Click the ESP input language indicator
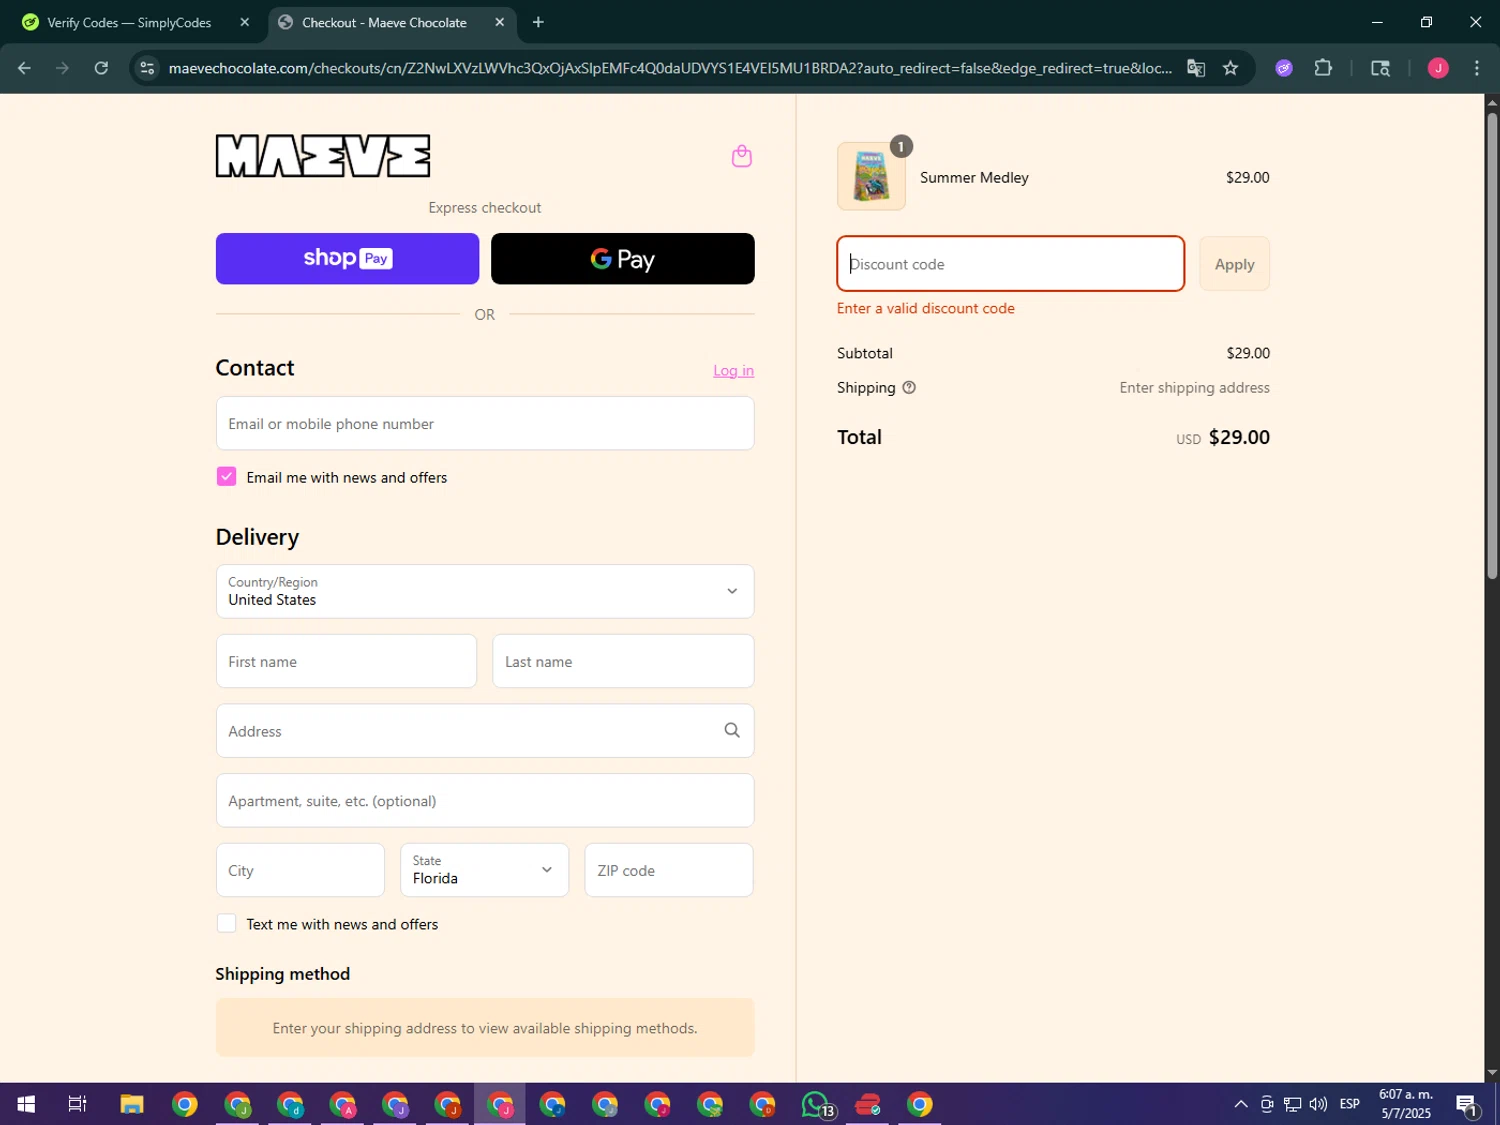Image resolution: width=1500 pixels, height=1125 pixels. click(x=1349, y=1104)
